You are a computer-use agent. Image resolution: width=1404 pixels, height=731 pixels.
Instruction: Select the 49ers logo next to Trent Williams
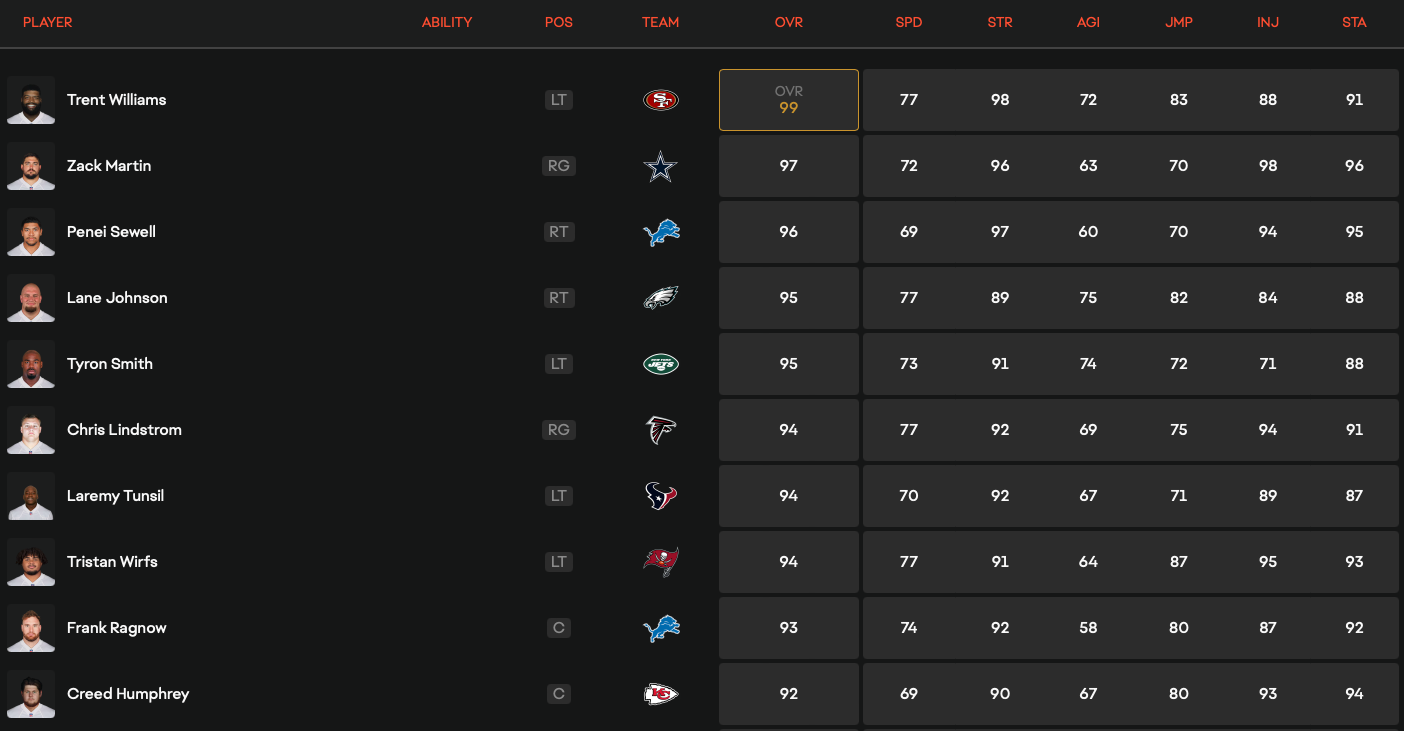(660, 99)
